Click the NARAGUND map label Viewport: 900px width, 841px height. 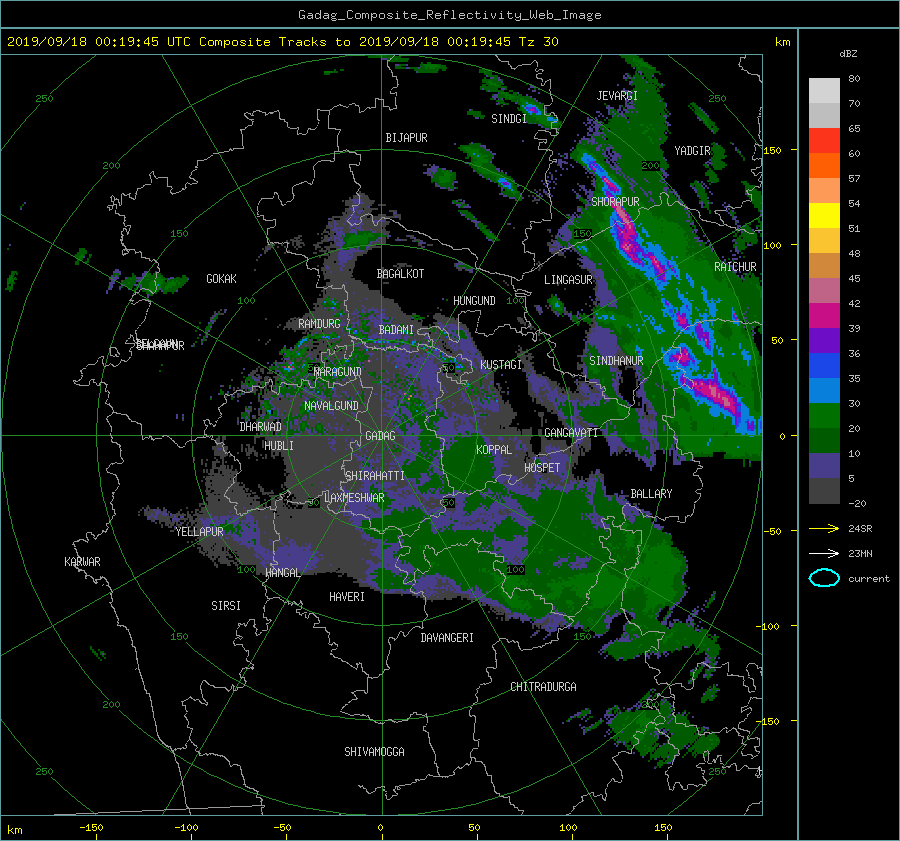(x=338, y=371)
